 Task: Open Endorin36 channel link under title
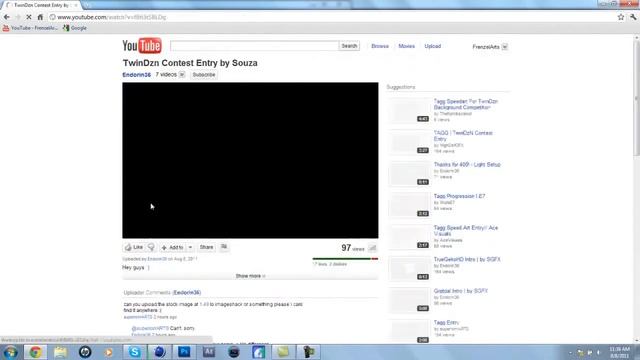137,75
